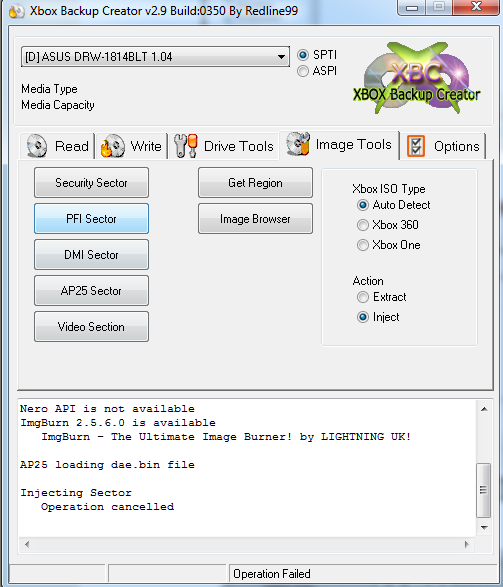Click the title bar application icon

pos(16,11)
